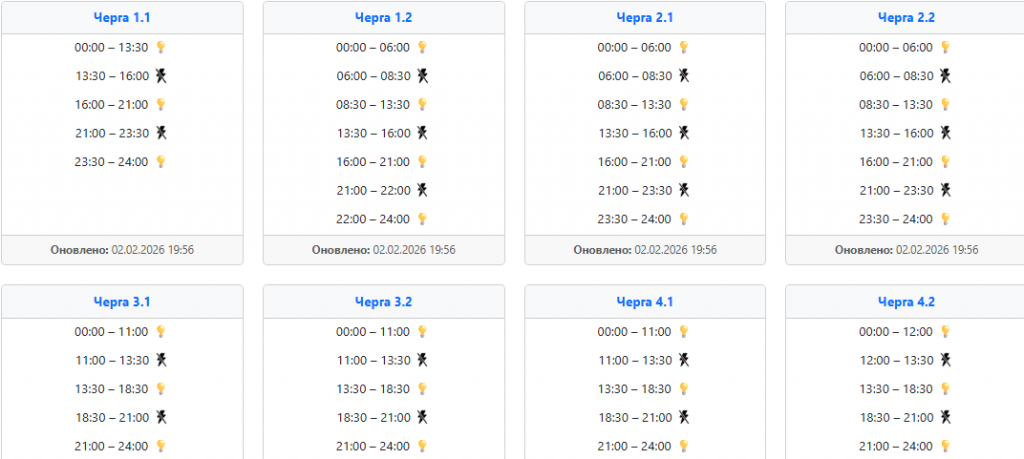The width and height of the screenshot is (1024, 459).
Task: Click light bulb icon for 00:00 – 13:30 in Черга 1.1
Action: [x=160, y=47]
